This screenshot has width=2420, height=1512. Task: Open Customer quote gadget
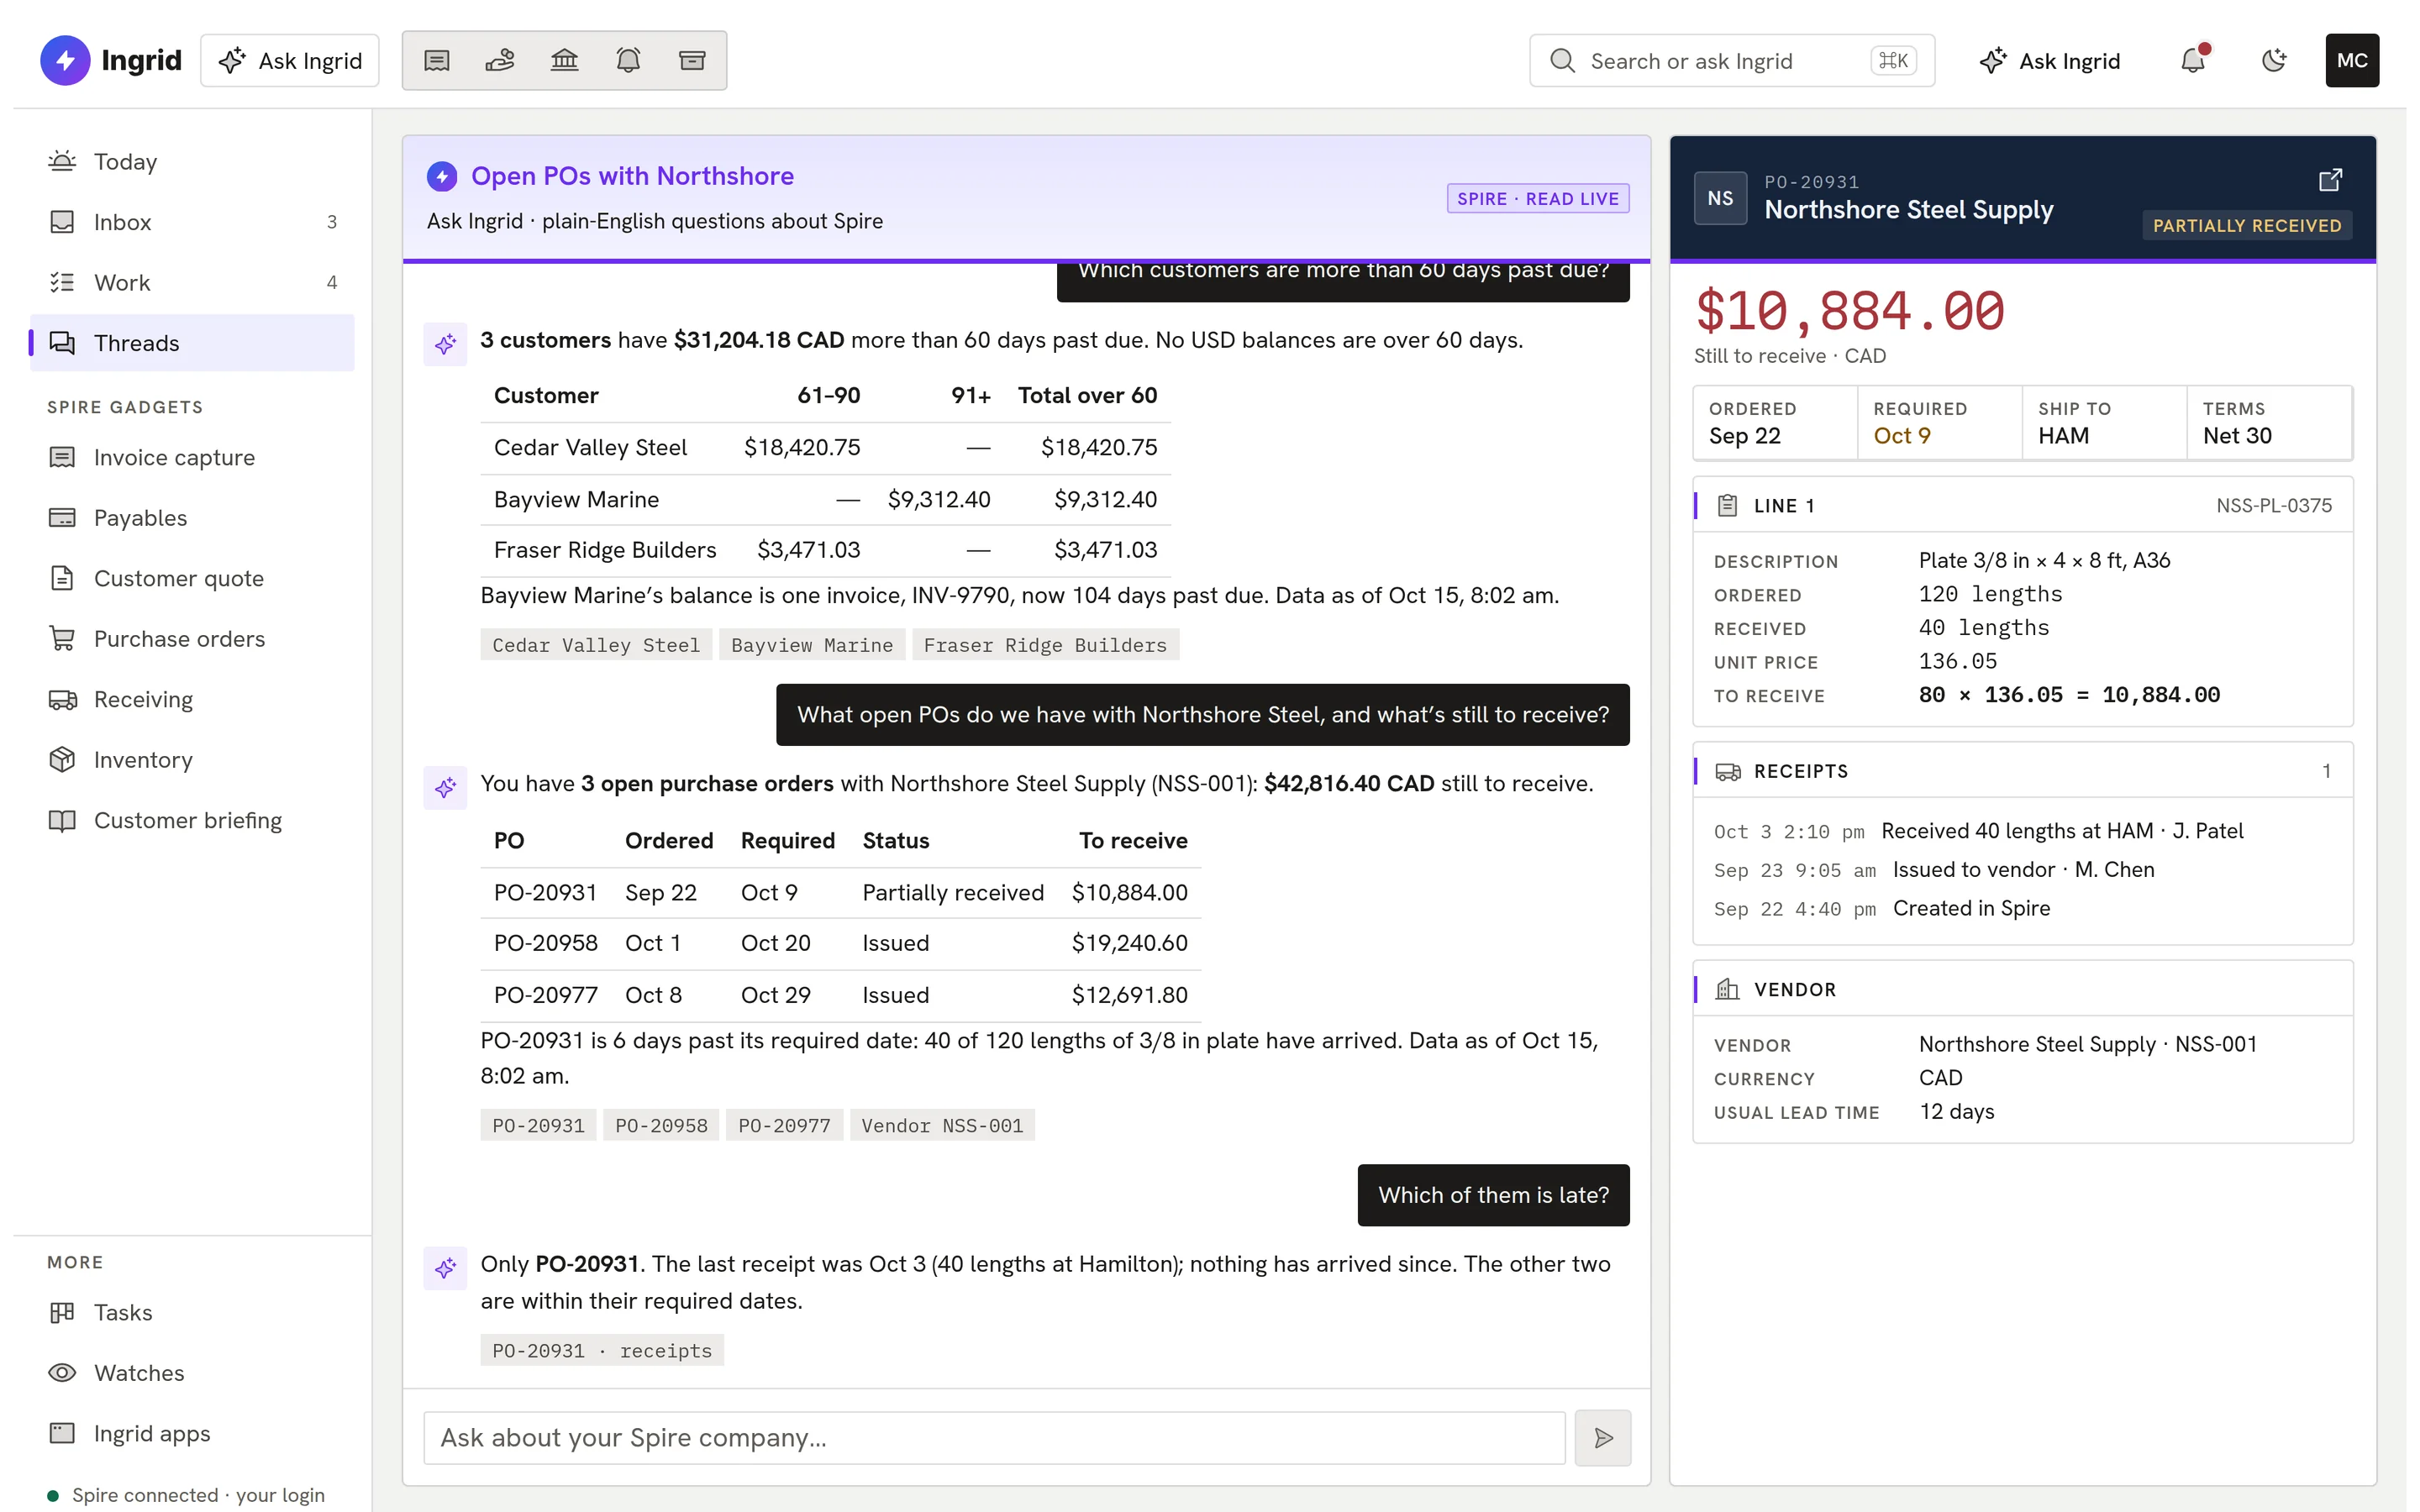pos(192,579)
